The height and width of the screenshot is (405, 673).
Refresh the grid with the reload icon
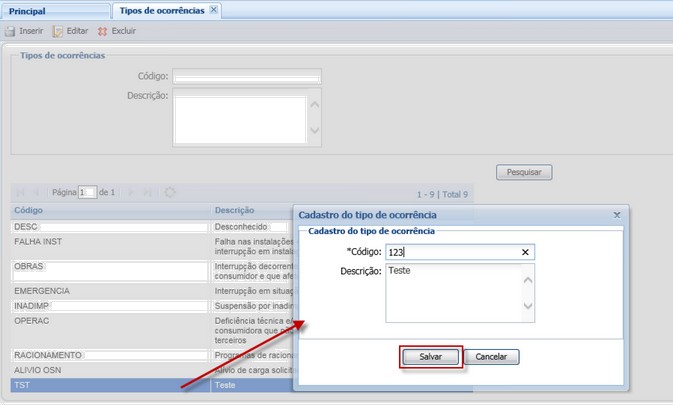pos(169,192)
